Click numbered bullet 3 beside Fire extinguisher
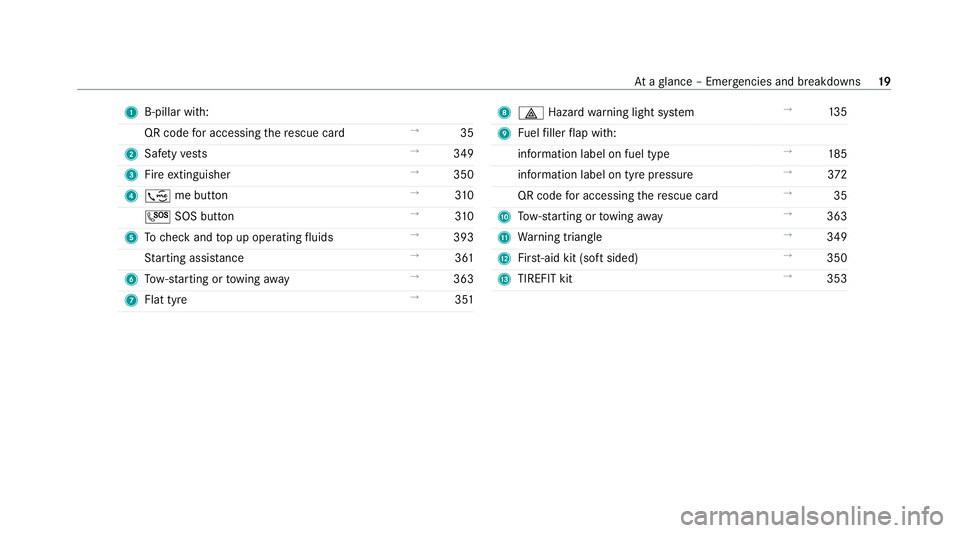Image resolution: width=960 pixels, height=533 pixels. [x=131, y=175]
